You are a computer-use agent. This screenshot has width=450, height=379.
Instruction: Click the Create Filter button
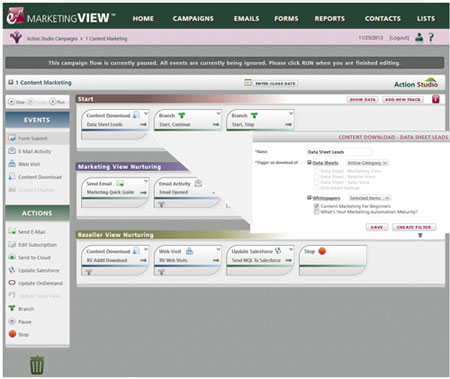tap(414, 227)
